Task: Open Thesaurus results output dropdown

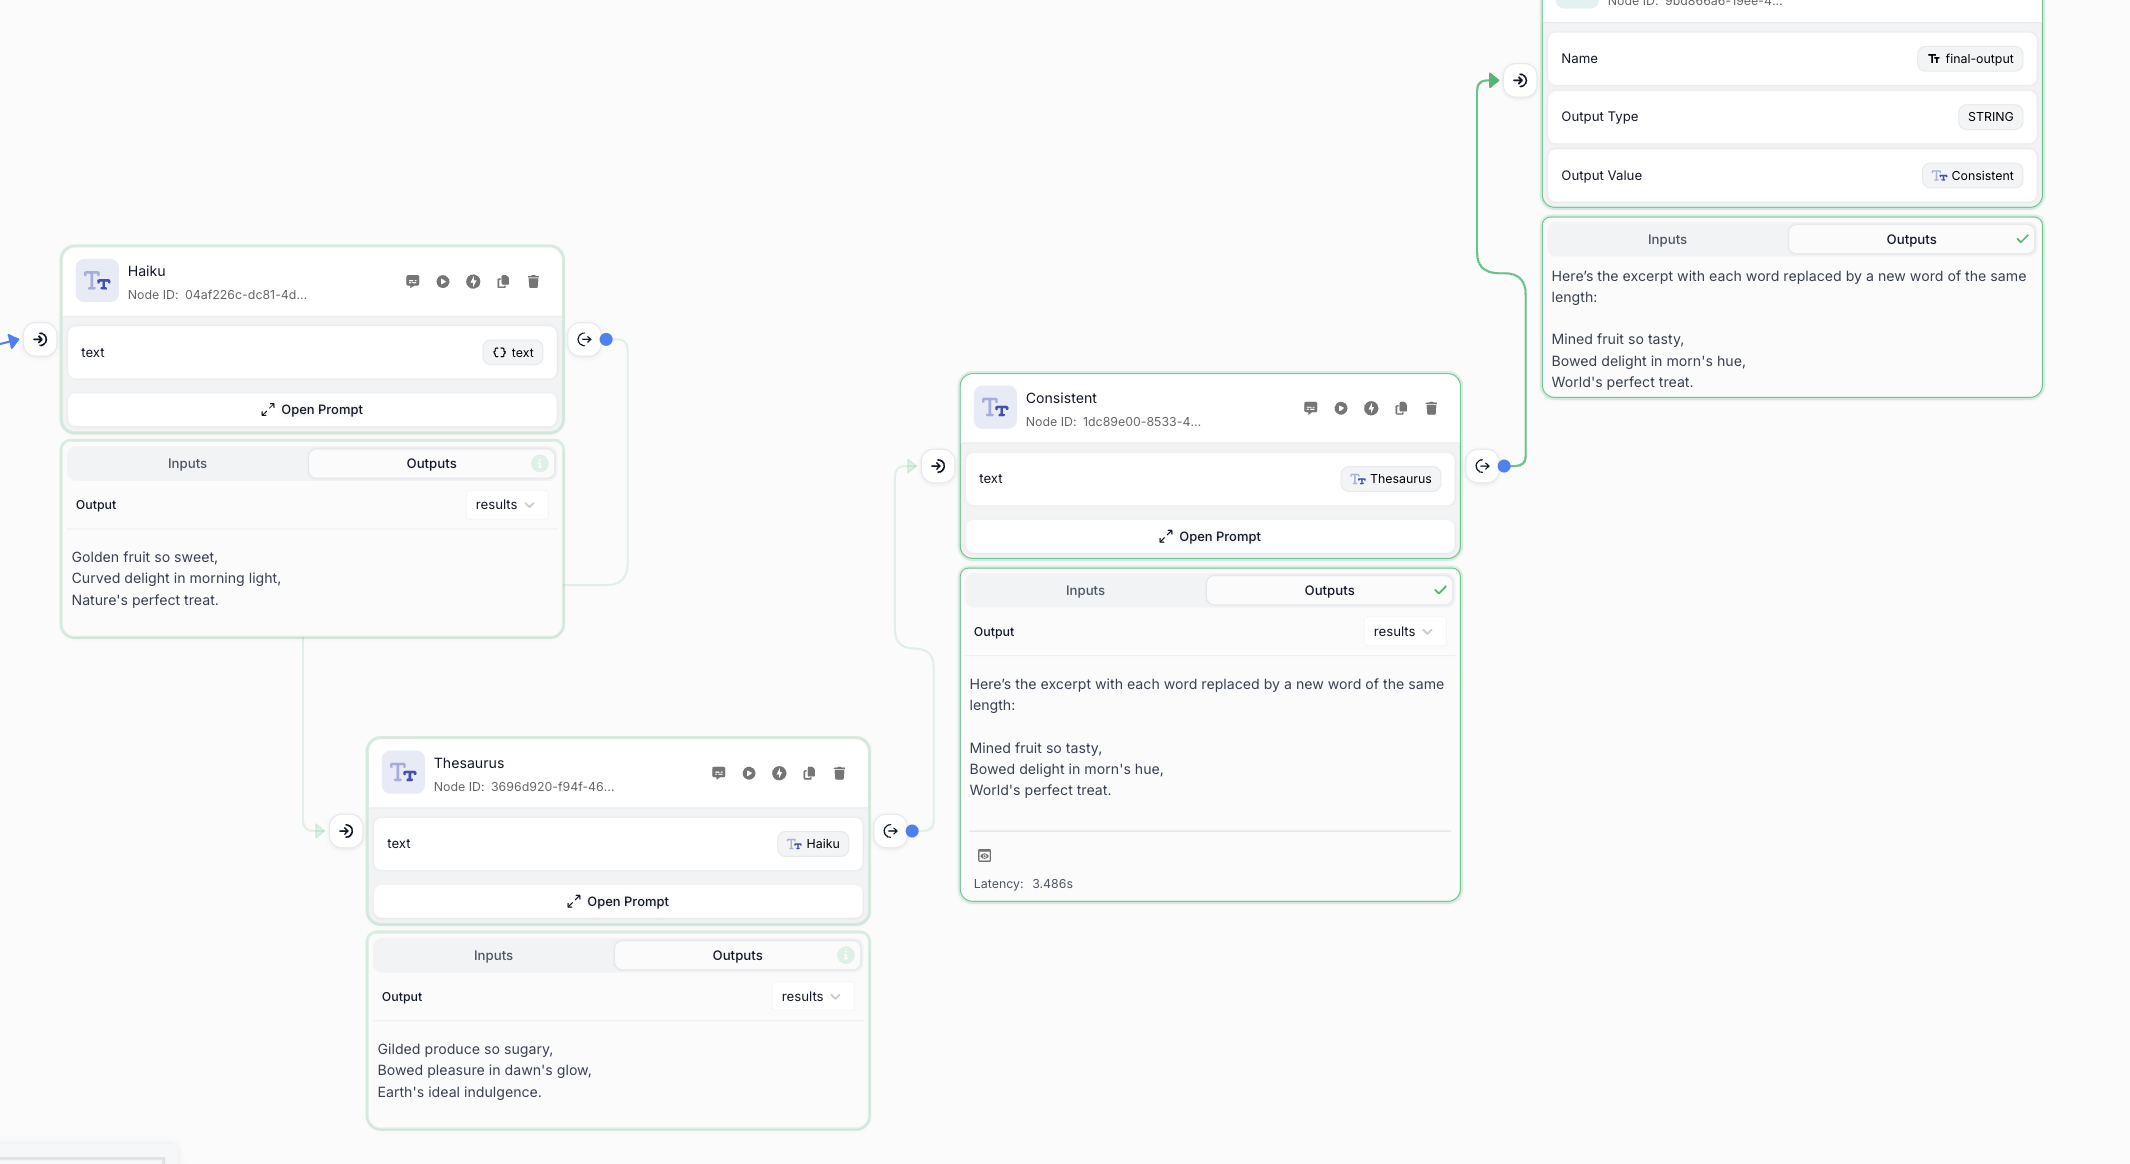Action: click(x=811, y=997)
